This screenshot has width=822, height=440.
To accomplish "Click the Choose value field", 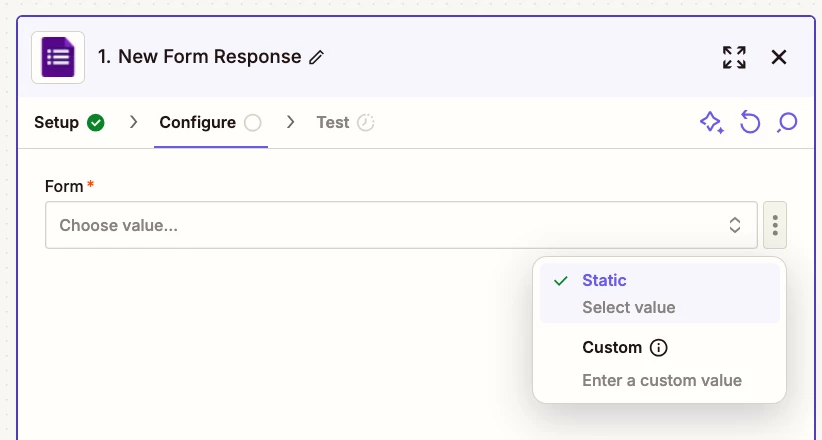I will [401, 226].
